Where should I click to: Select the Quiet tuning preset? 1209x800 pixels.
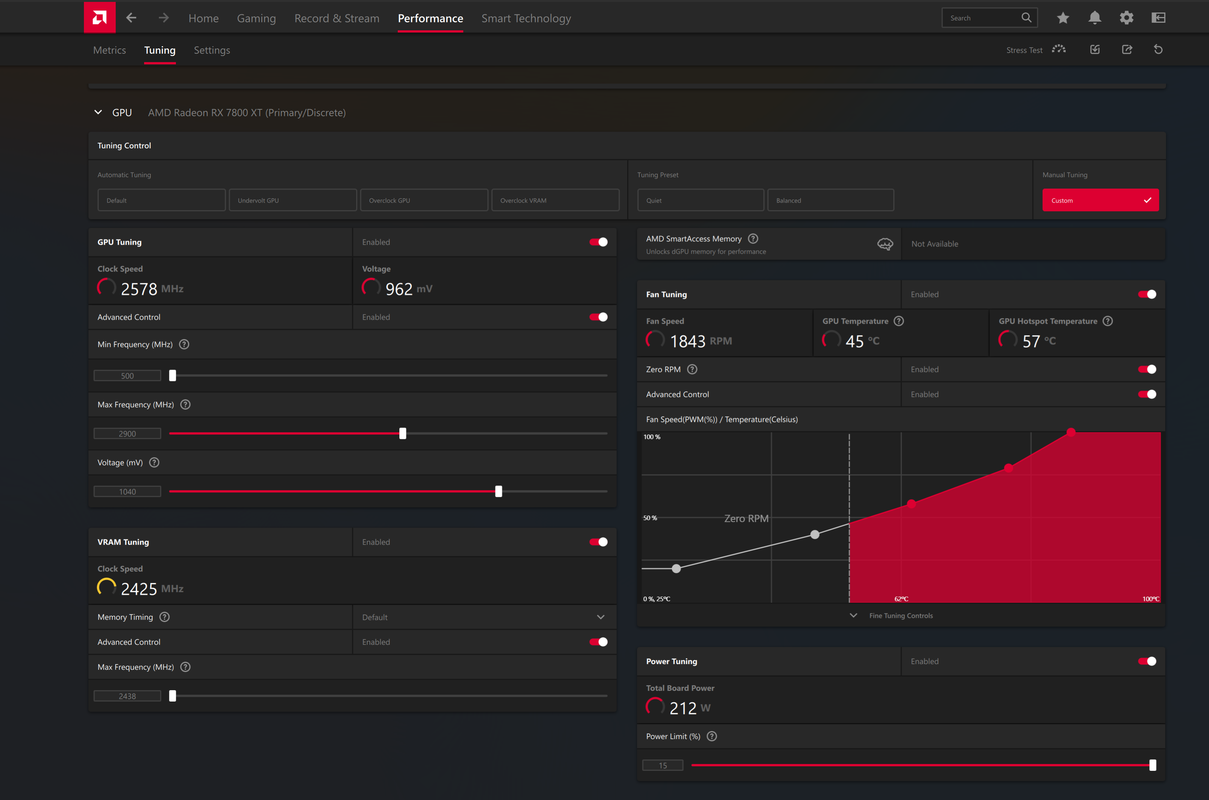pyautogui.click(x=701, y=200)
